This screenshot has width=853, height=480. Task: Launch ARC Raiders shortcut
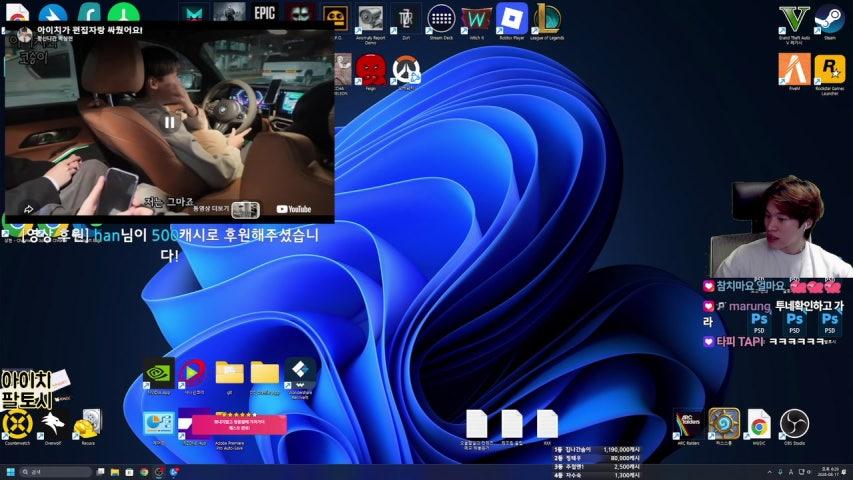click(688, 424)
